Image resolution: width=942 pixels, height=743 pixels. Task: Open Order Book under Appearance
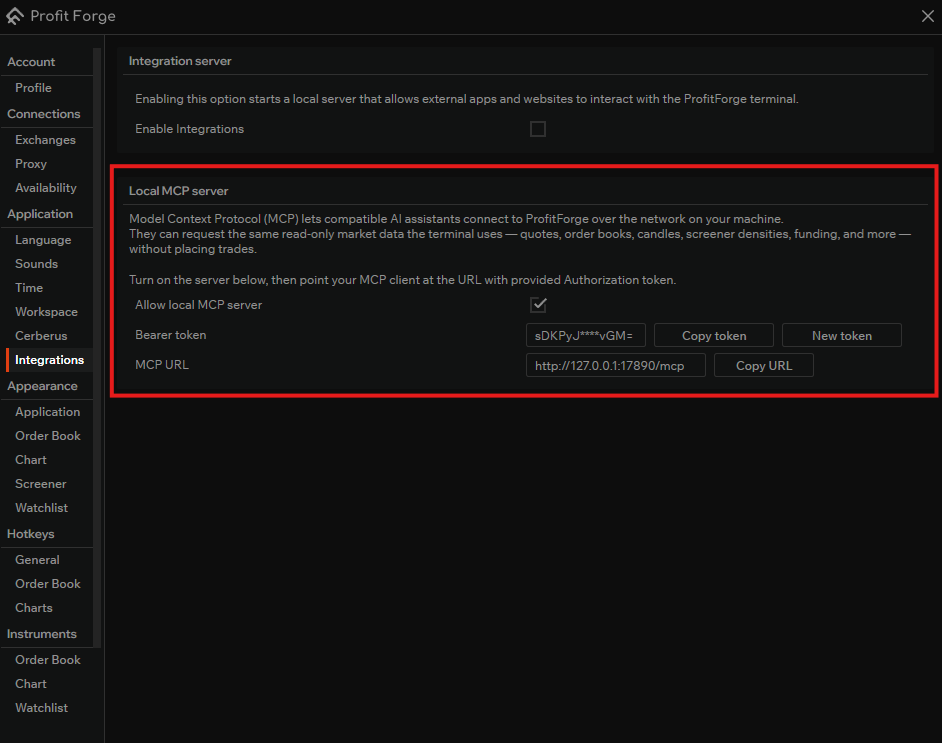[x=47, y=436]
